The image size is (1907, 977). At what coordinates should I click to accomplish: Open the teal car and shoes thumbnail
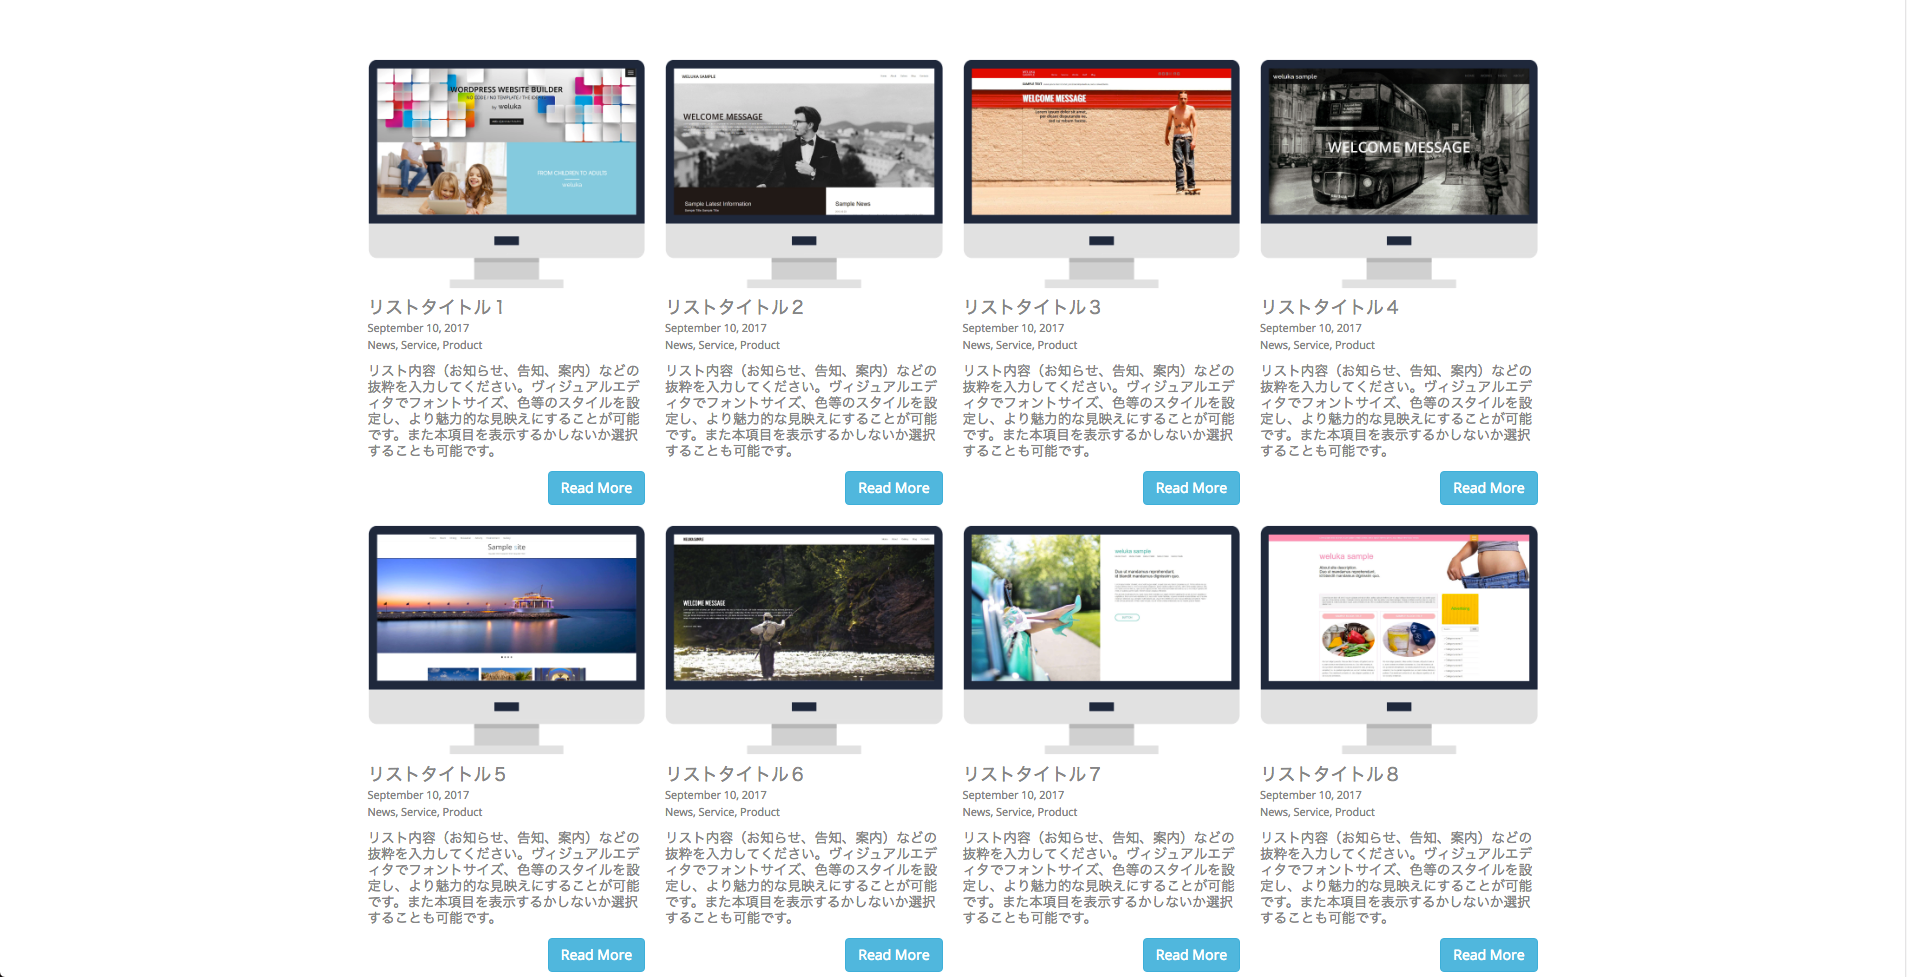[1101, 640]
